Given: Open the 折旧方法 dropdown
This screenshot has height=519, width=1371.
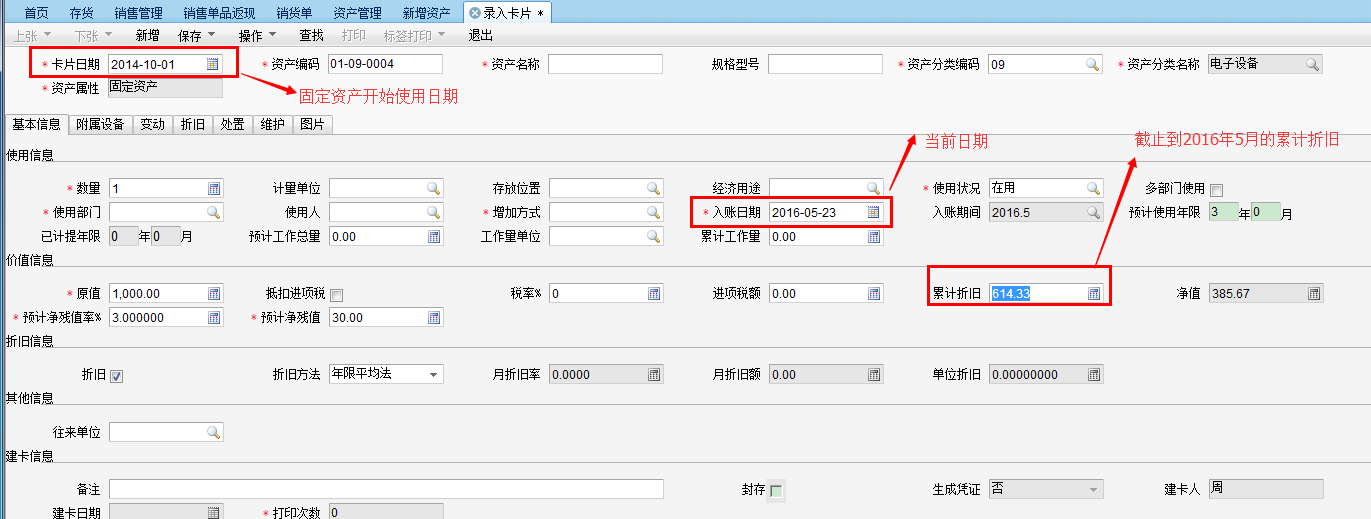Looking at the screenshot, I should click(434, 374).
